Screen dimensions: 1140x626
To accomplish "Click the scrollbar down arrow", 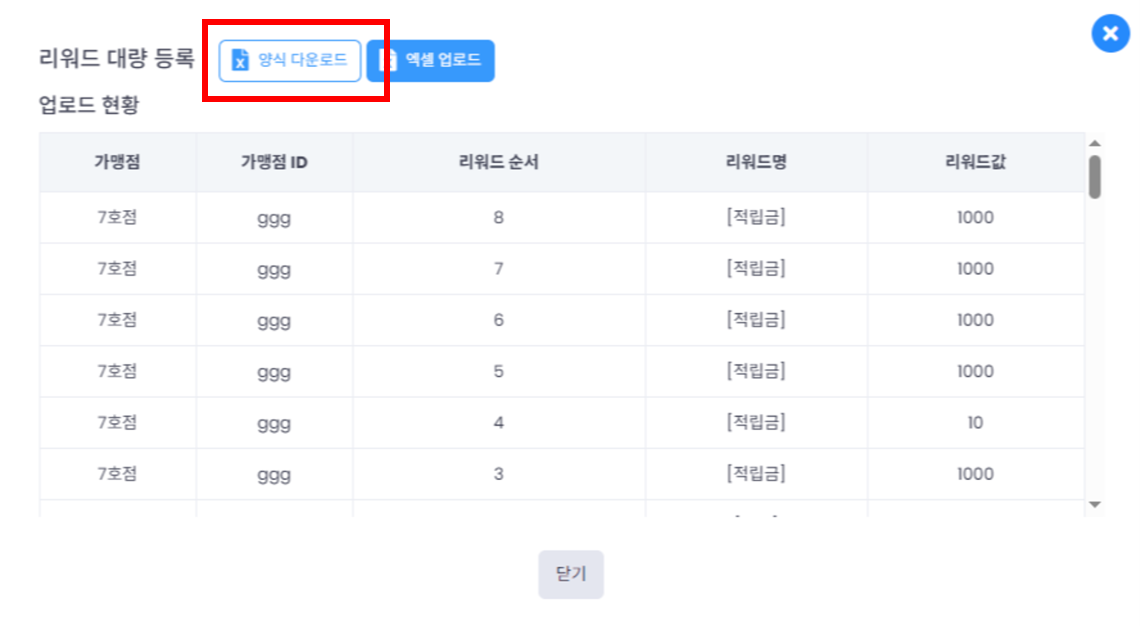I will click(x=1095, y=505).
